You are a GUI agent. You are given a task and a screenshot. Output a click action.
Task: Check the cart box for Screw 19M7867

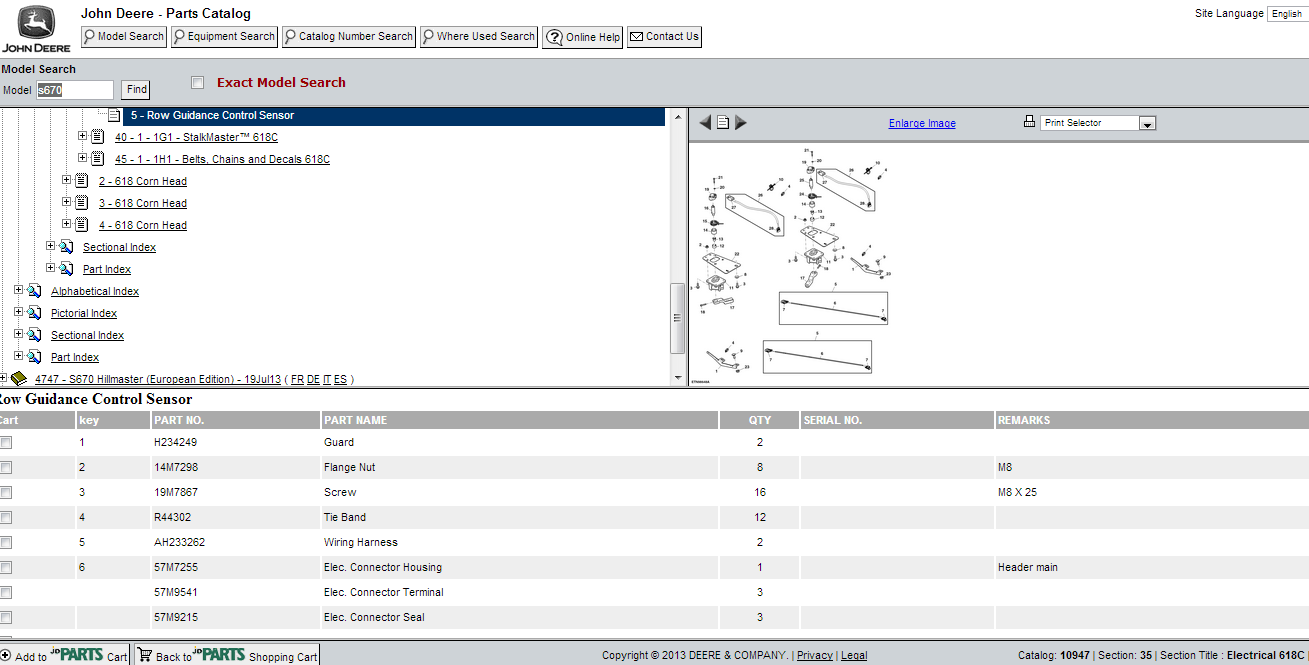[x=6, y=492]
